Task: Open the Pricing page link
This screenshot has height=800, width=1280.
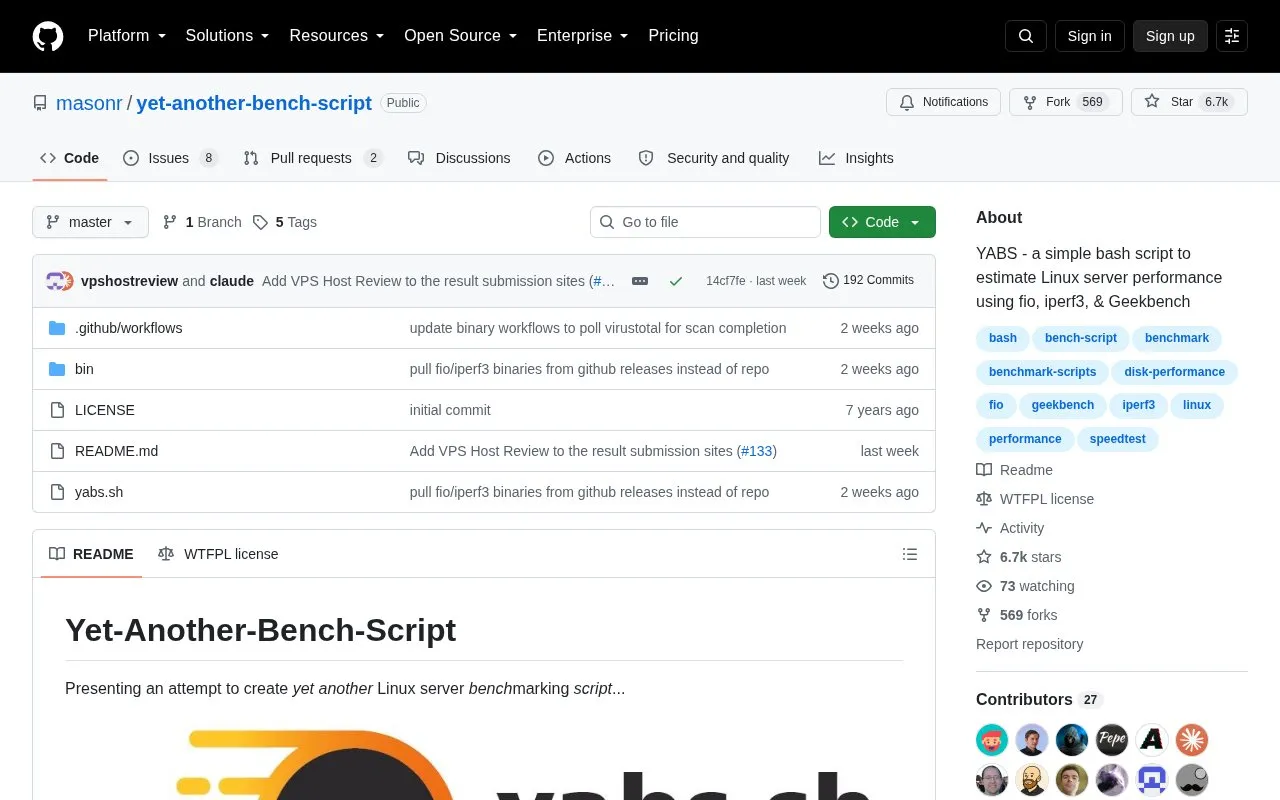Action: tap(673, 36)
